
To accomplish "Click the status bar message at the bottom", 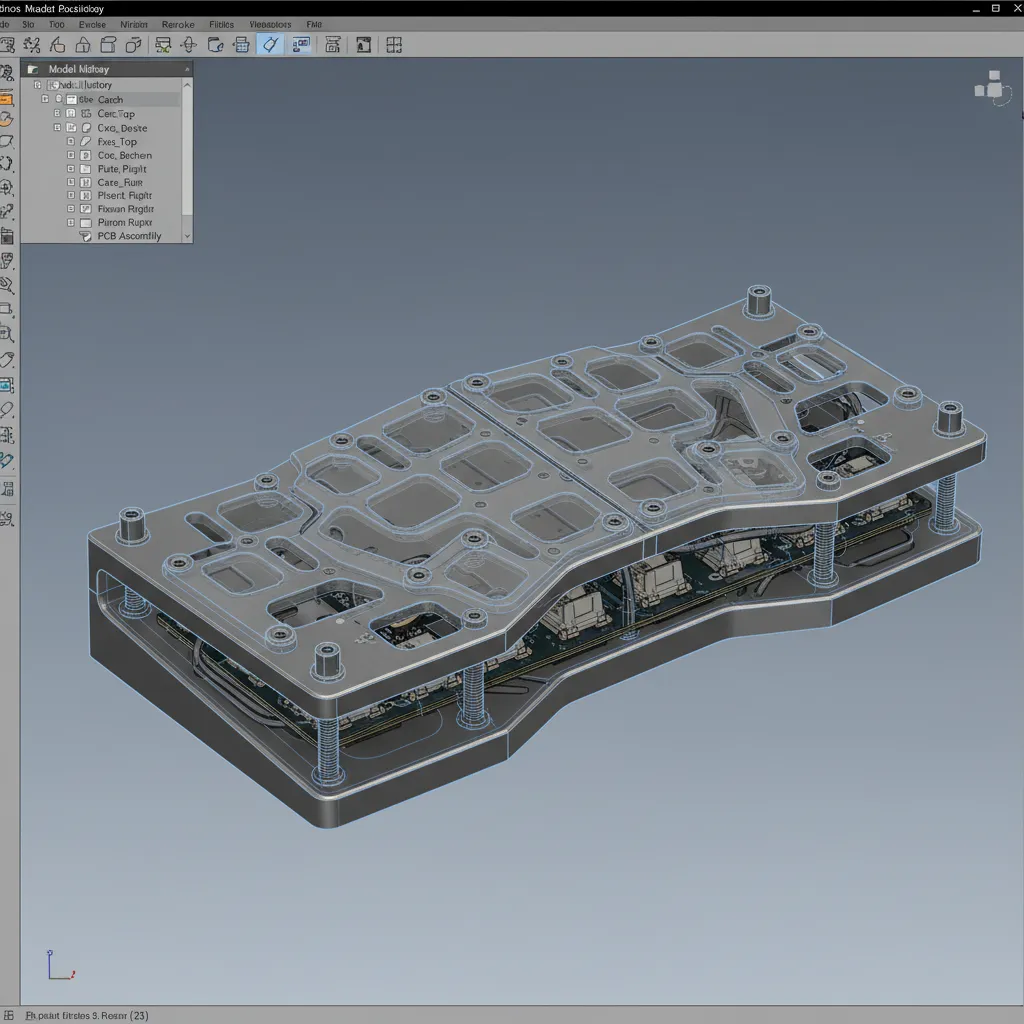I will pyautogui.click(x=85, y=1014).
